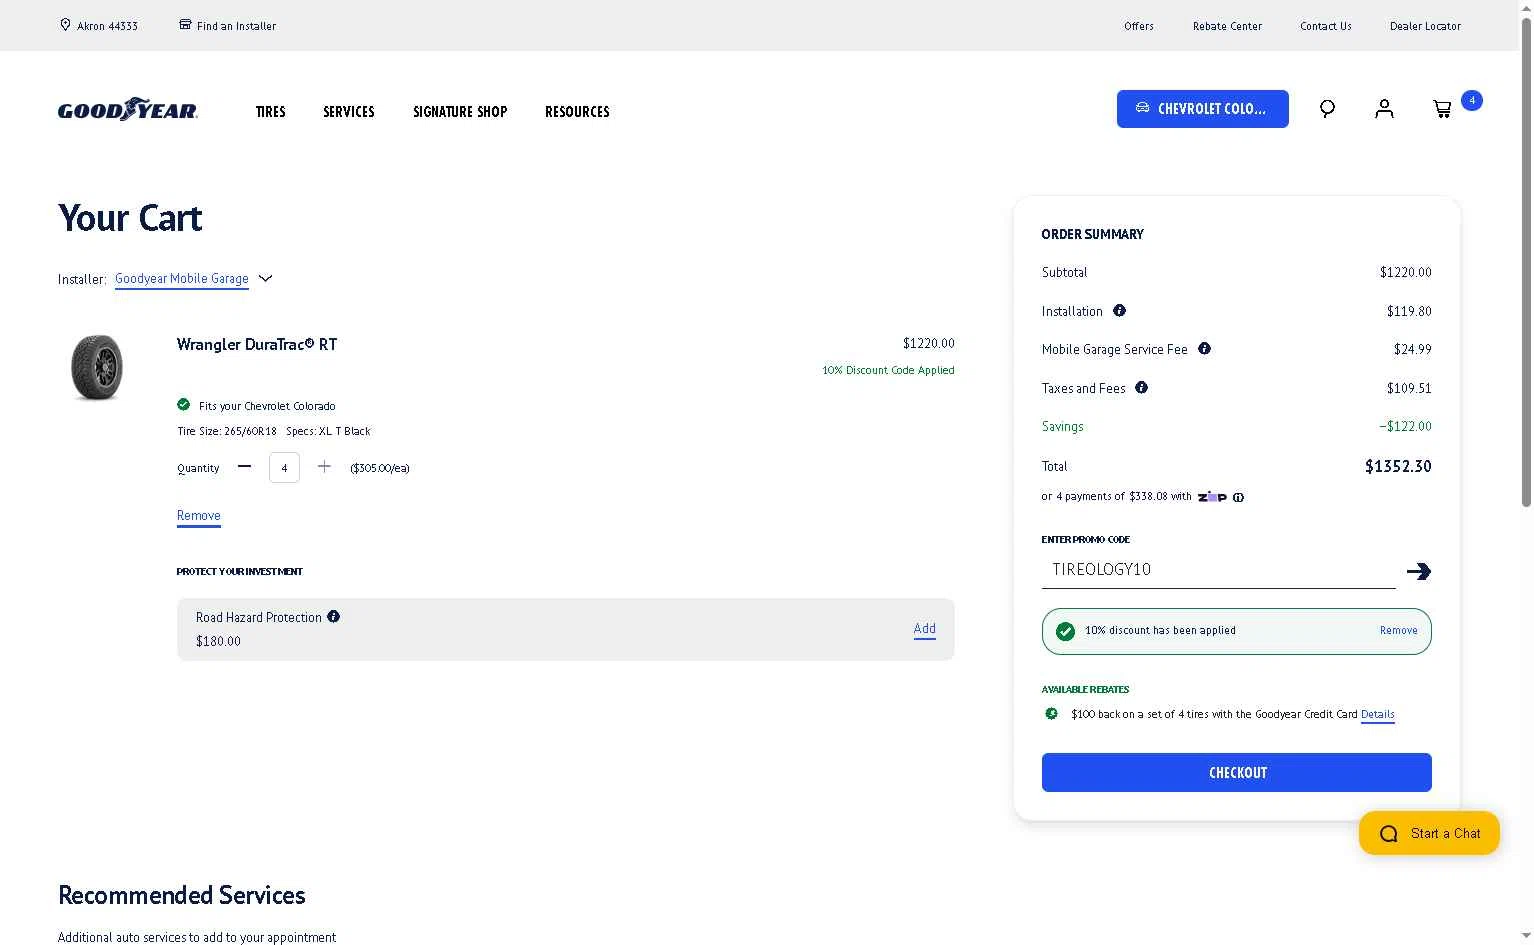Show Road Hazard Protection info icon
The height and width of the screenshot is (945, 1534).
click(333, 617)
